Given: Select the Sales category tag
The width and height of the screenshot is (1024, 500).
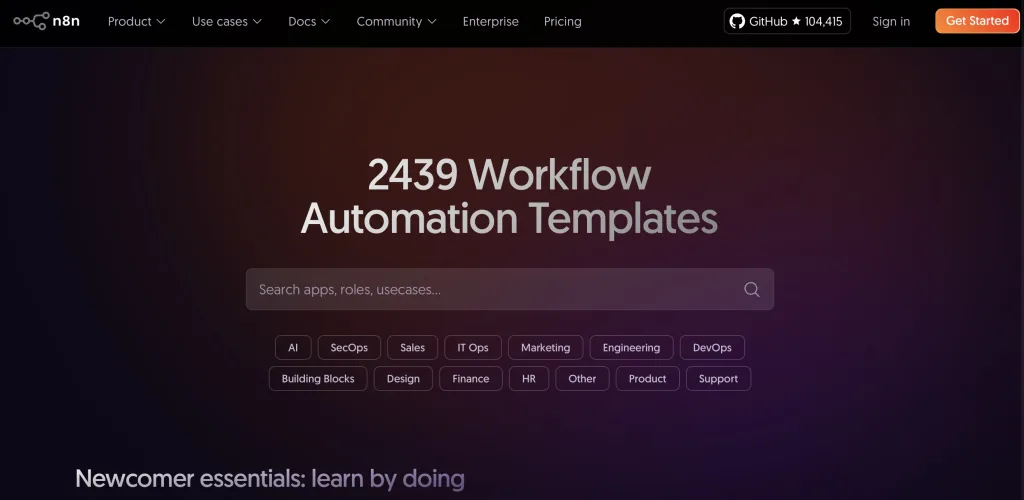Looking at the screenshot, I should click(x=412, y=347).
